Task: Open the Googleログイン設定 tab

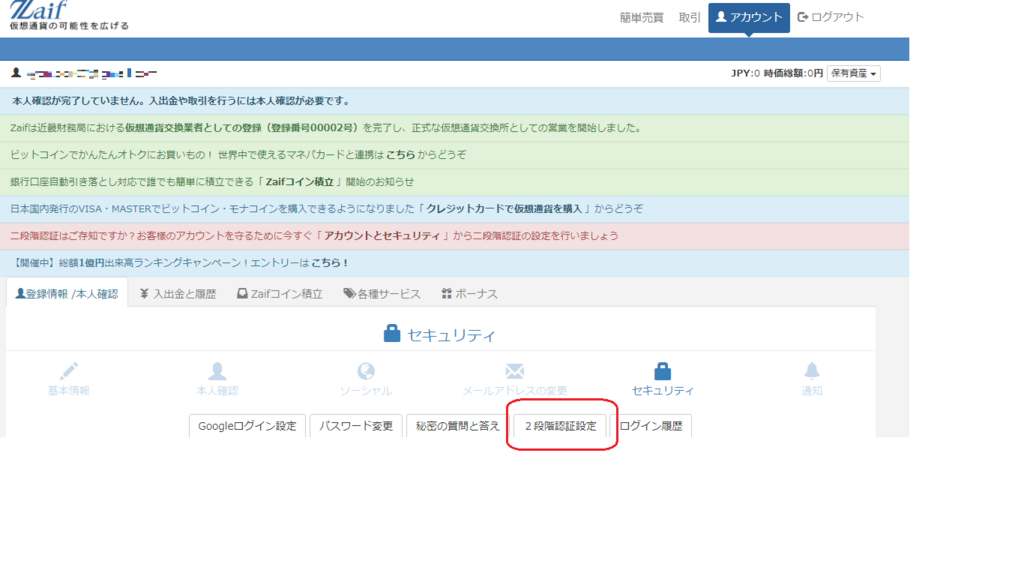Action: (x=247, y=426)
